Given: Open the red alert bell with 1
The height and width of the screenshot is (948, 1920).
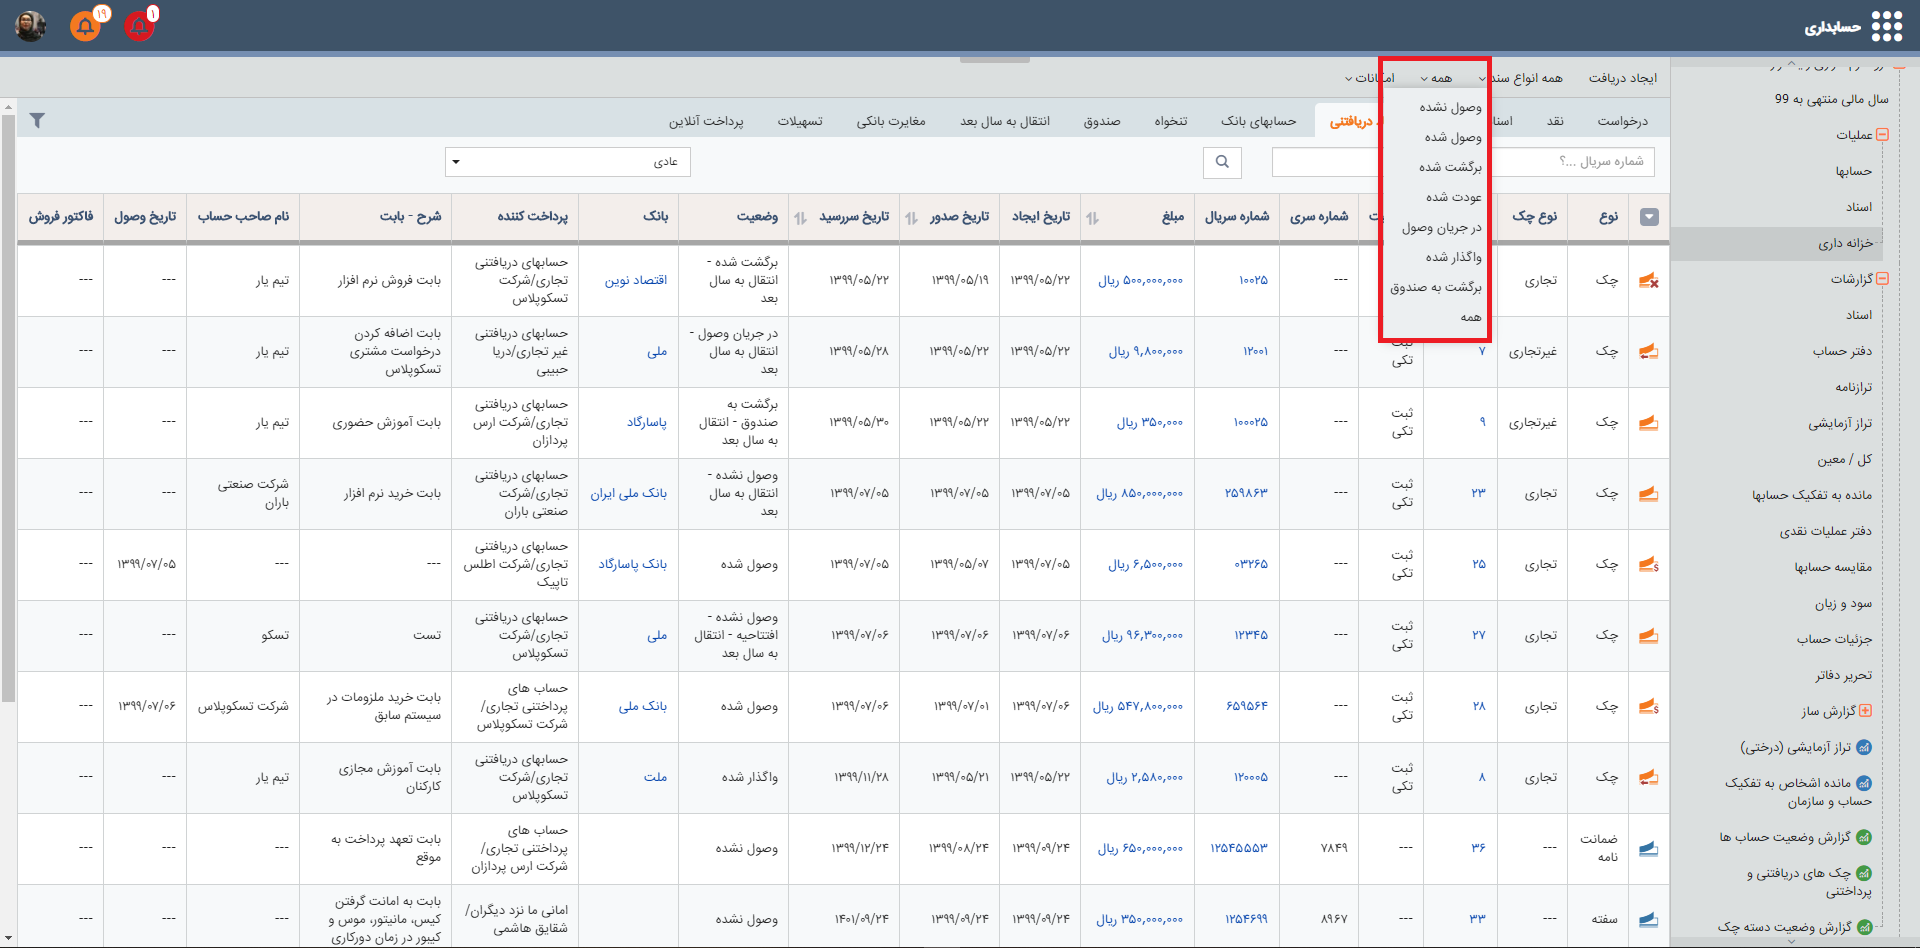Looking at the screenshot, I should (139, 26).
